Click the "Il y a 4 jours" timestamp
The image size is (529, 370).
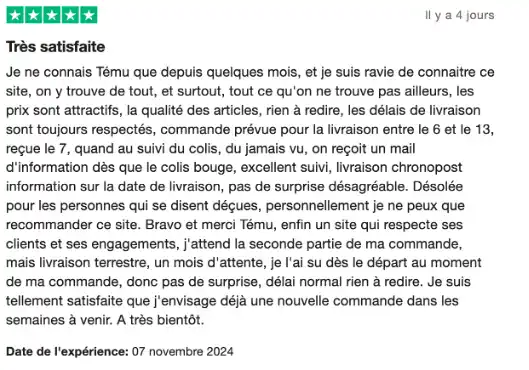pos(460,16)
